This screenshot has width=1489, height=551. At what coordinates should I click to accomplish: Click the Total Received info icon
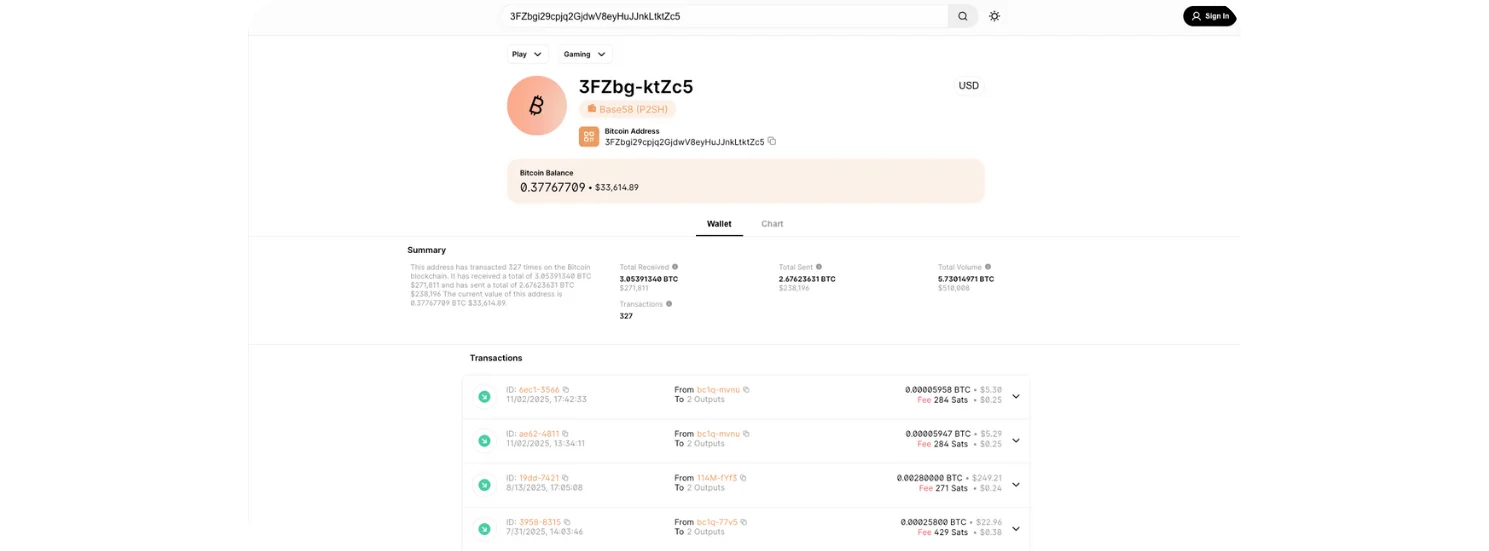(675, 267)
